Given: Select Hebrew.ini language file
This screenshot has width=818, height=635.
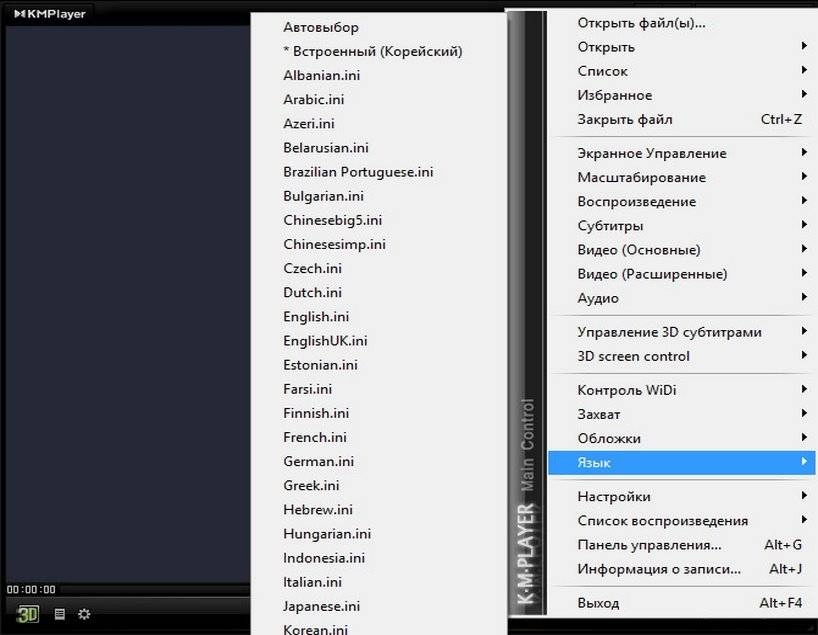Looking at the screenshot, I should point(379,510).
